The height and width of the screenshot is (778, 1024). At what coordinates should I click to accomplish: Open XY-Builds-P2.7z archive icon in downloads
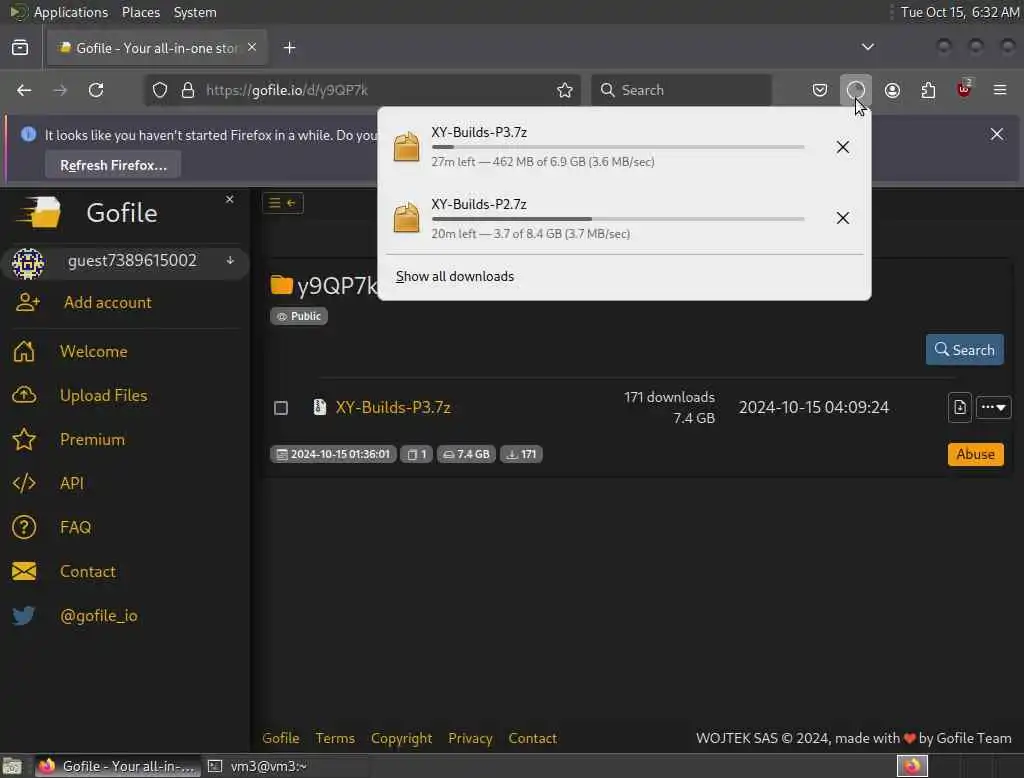tap(406, 218)
